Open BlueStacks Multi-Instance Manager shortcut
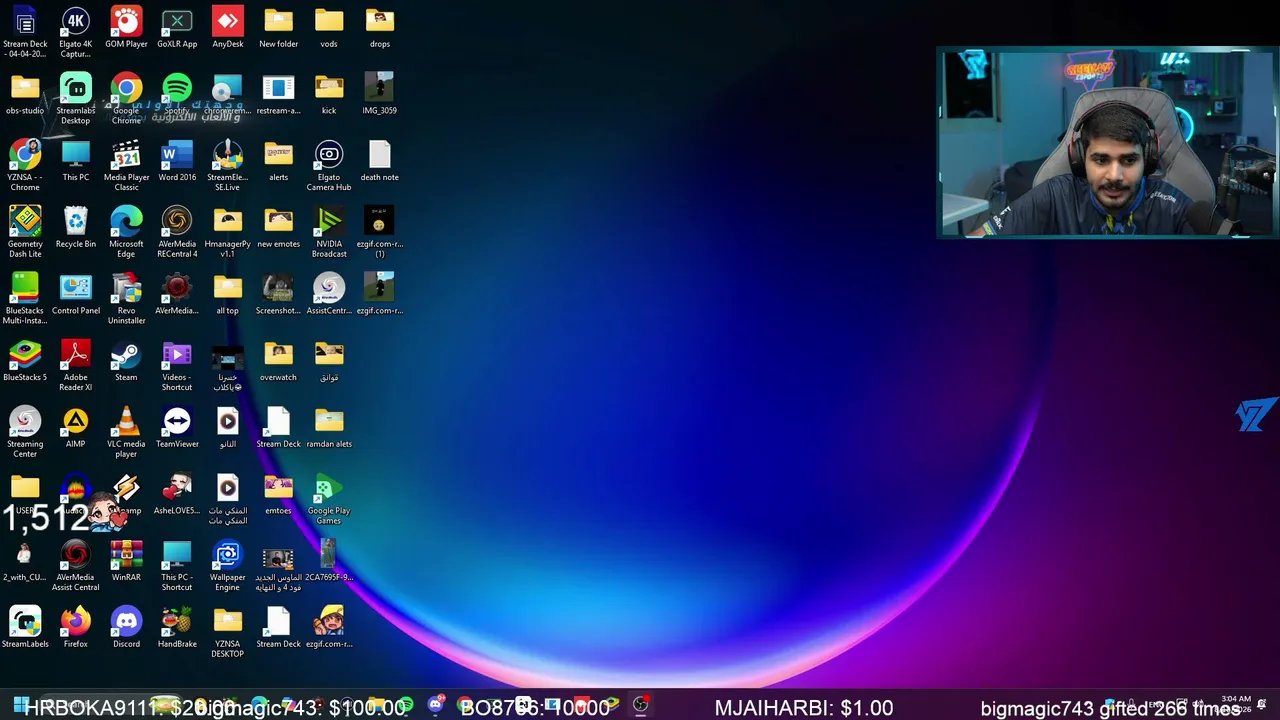 tap(25, 299)
